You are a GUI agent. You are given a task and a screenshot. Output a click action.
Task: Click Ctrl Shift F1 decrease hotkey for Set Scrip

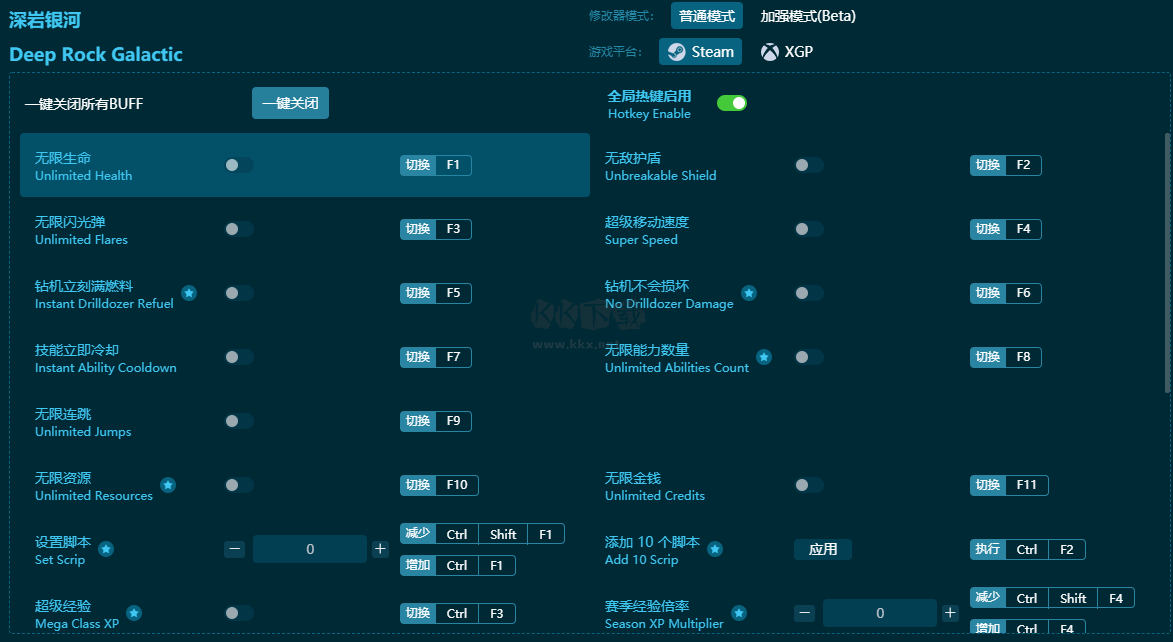click(x=482, y=534)
